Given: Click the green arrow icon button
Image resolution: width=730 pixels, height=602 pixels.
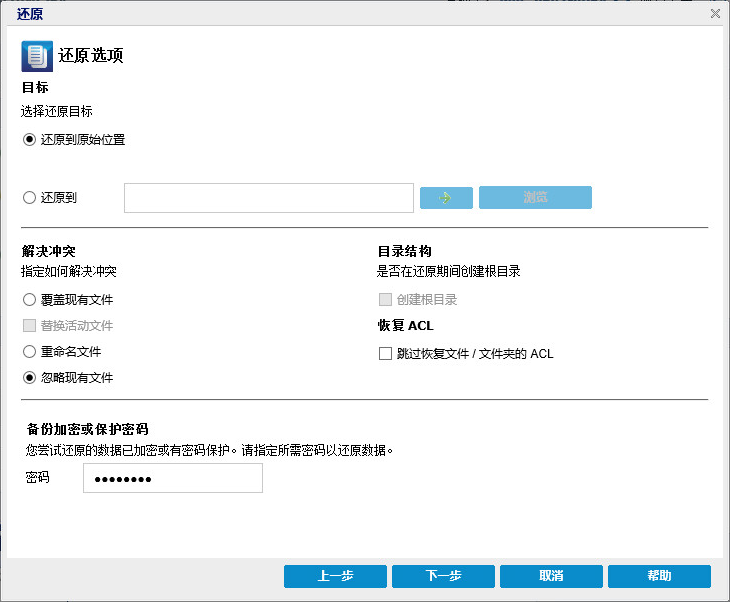Looking at the screenshot, I should pos(446,197).
